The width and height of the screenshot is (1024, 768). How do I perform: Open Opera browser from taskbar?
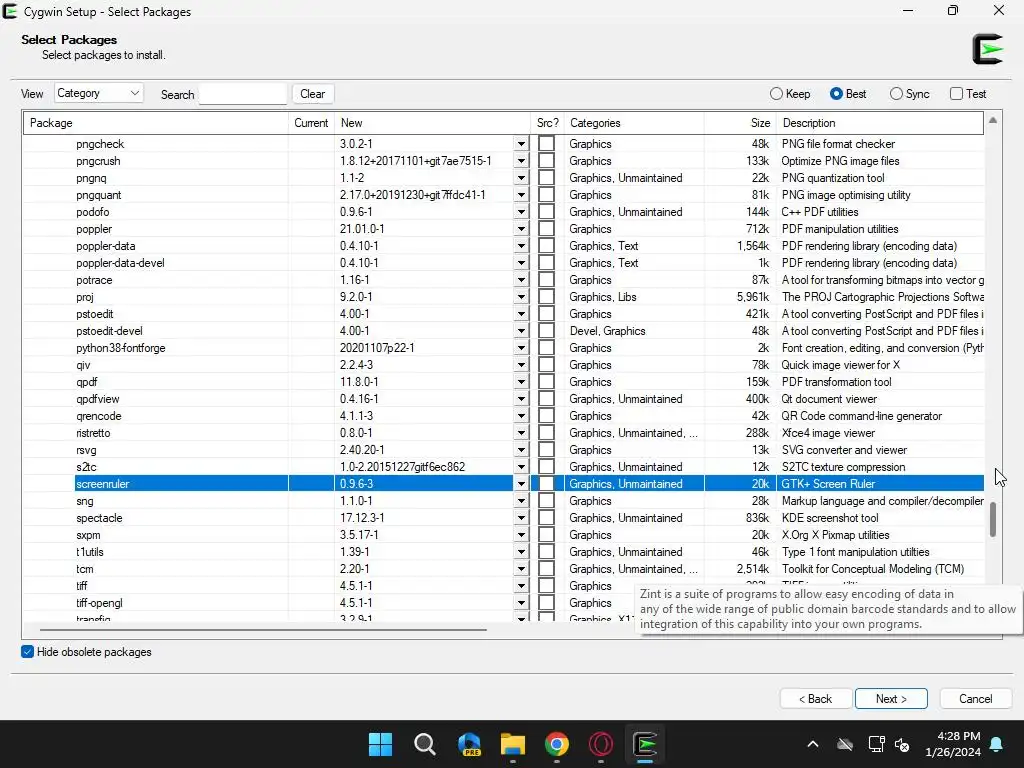point(601,744)
